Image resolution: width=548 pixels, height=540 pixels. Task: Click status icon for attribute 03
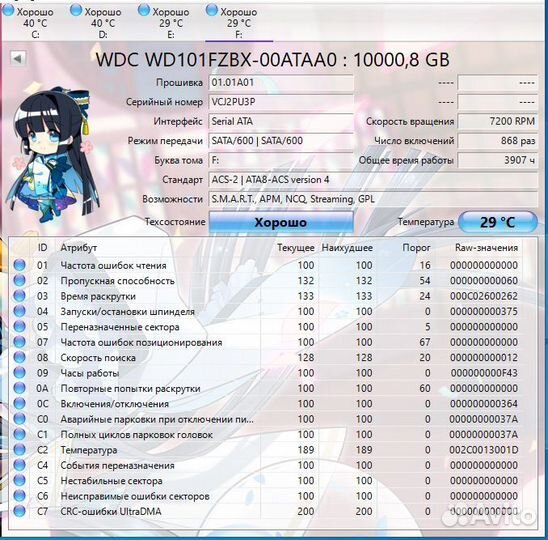tap(20, 296)
